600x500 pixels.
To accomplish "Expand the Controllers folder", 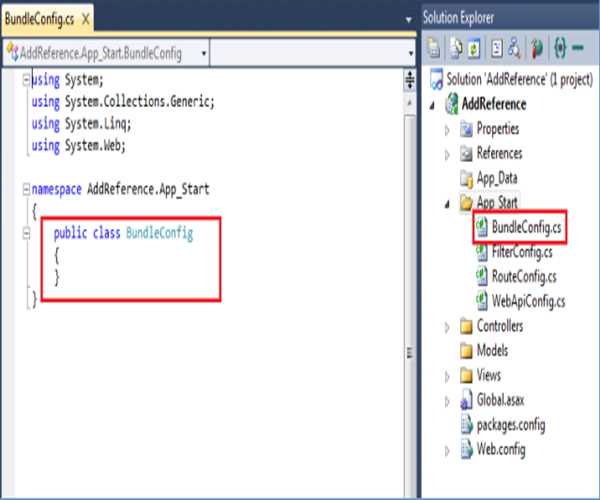I will point(446,326).
